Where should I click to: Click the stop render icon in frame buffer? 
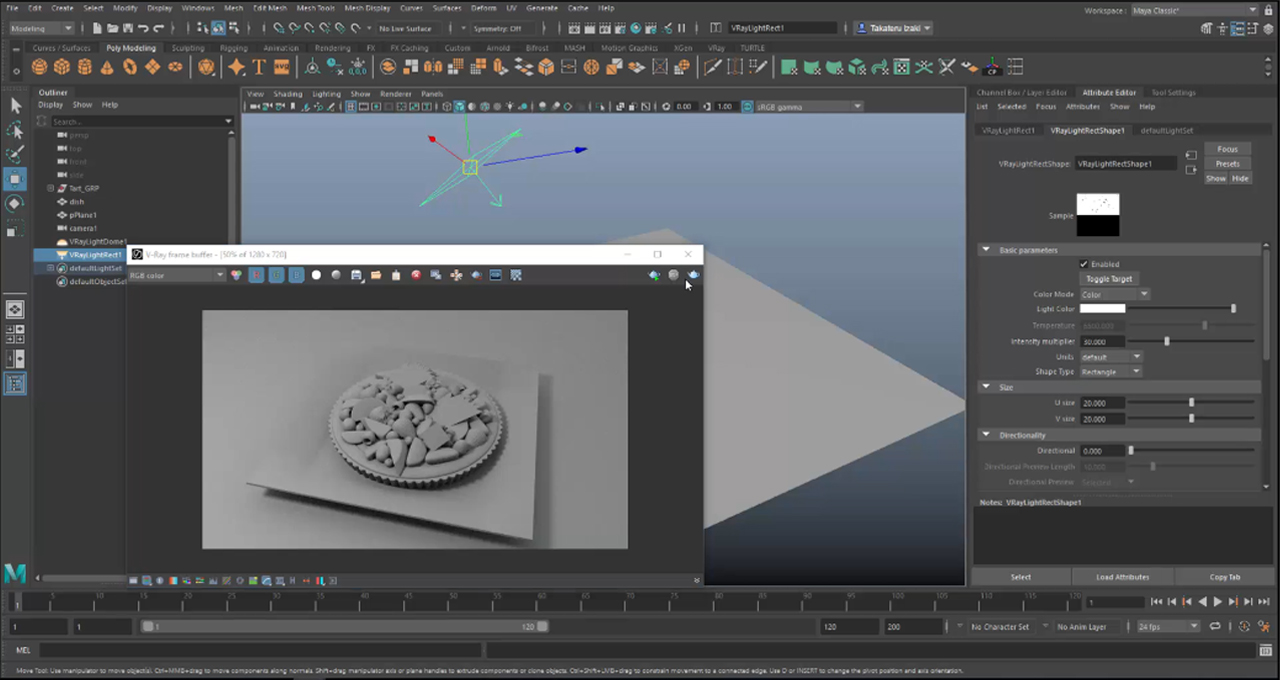click(x=416, y=275)
